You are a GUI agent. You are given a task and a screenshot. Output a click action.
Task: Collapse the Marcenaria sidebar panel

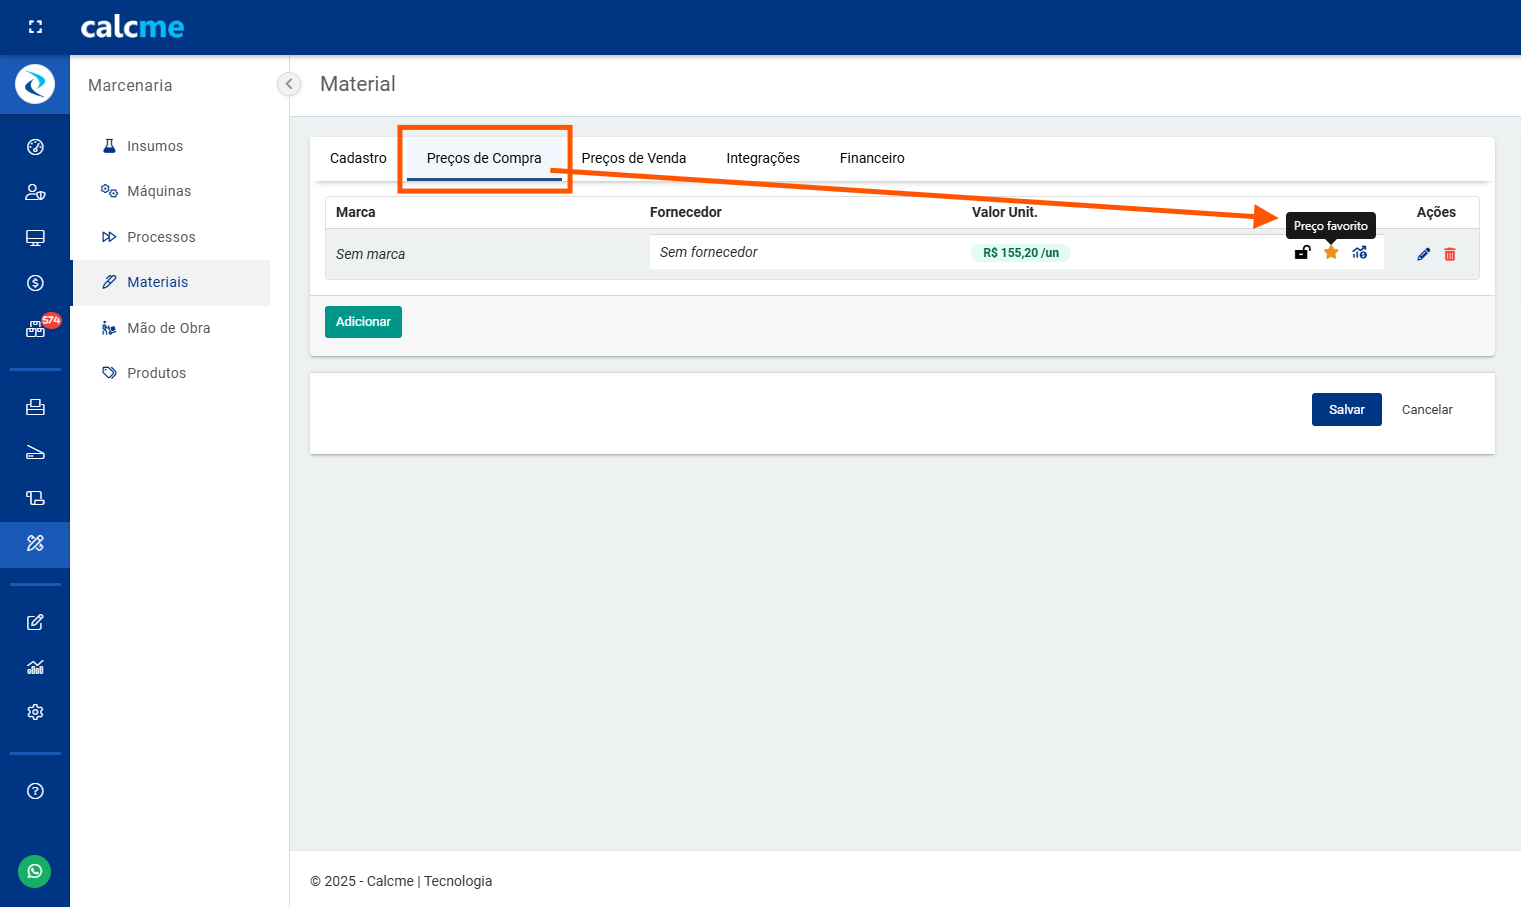tap(289, 84)
